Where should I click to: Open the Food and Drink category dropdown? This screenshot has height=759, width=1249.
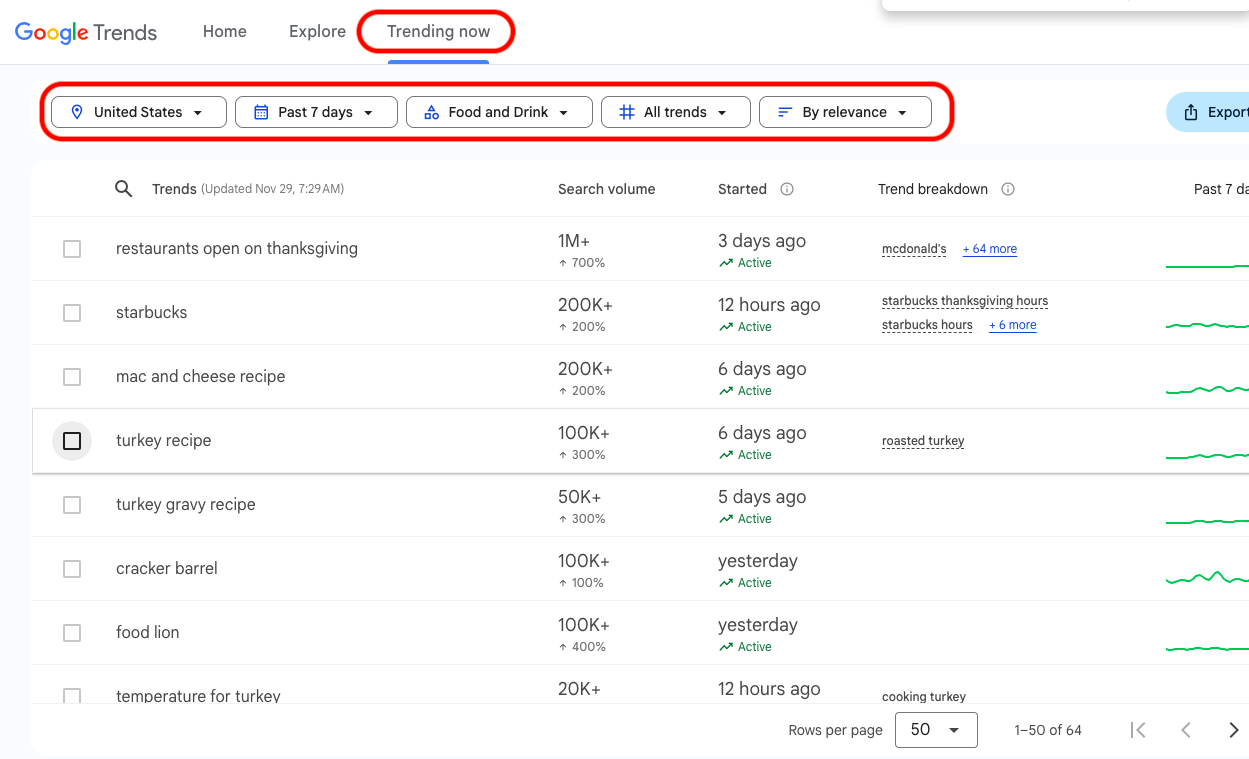[499, 112]
